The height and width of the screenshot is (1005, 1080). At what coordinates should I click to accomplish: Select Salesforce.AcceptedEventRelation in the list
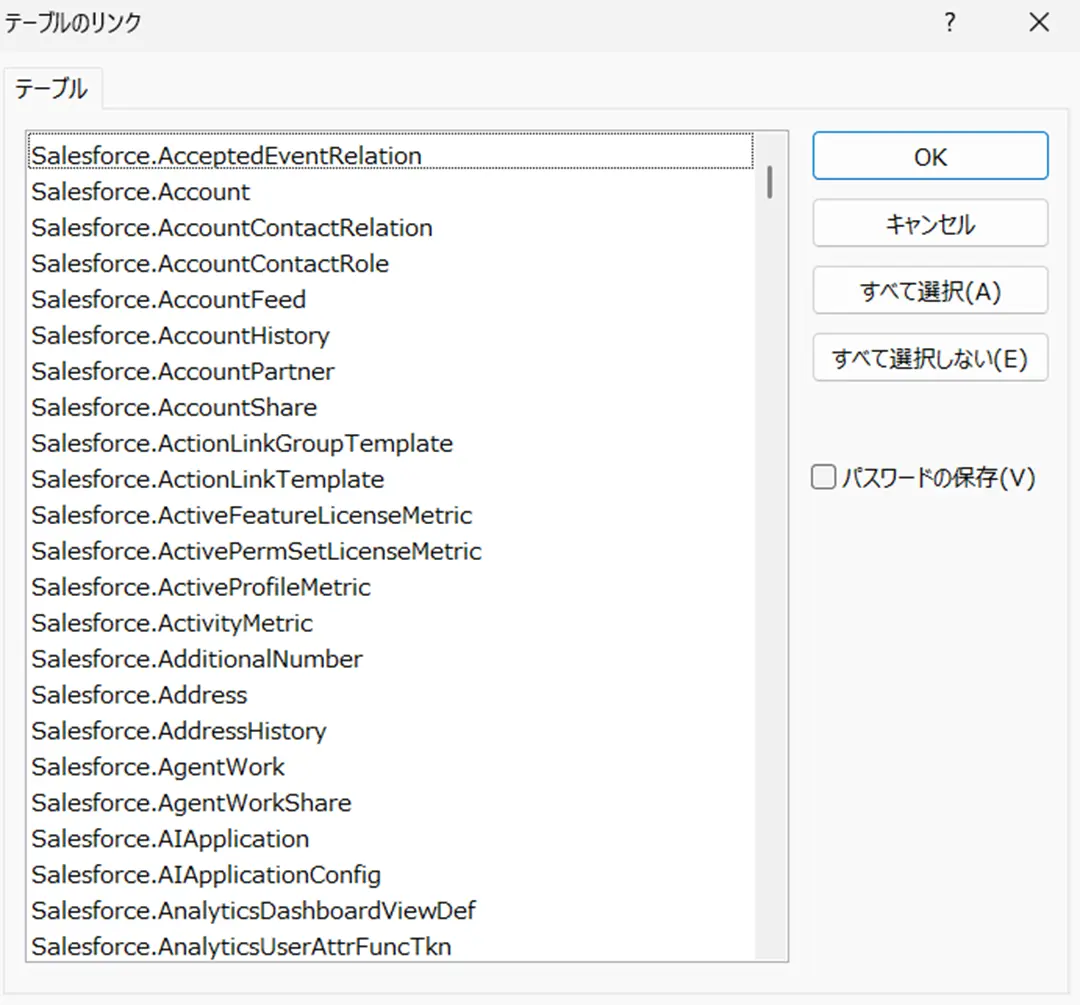click(226, 155)
